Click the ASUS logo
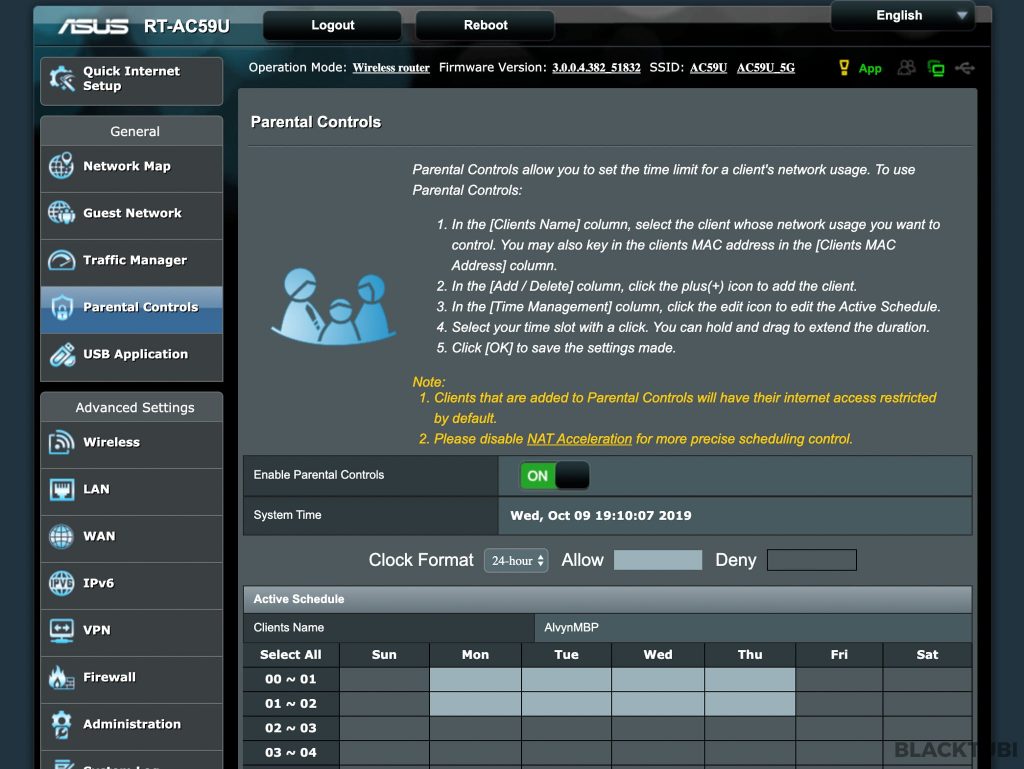The width and height of the screenshot is (1024, 769). [x=93, y=25]
